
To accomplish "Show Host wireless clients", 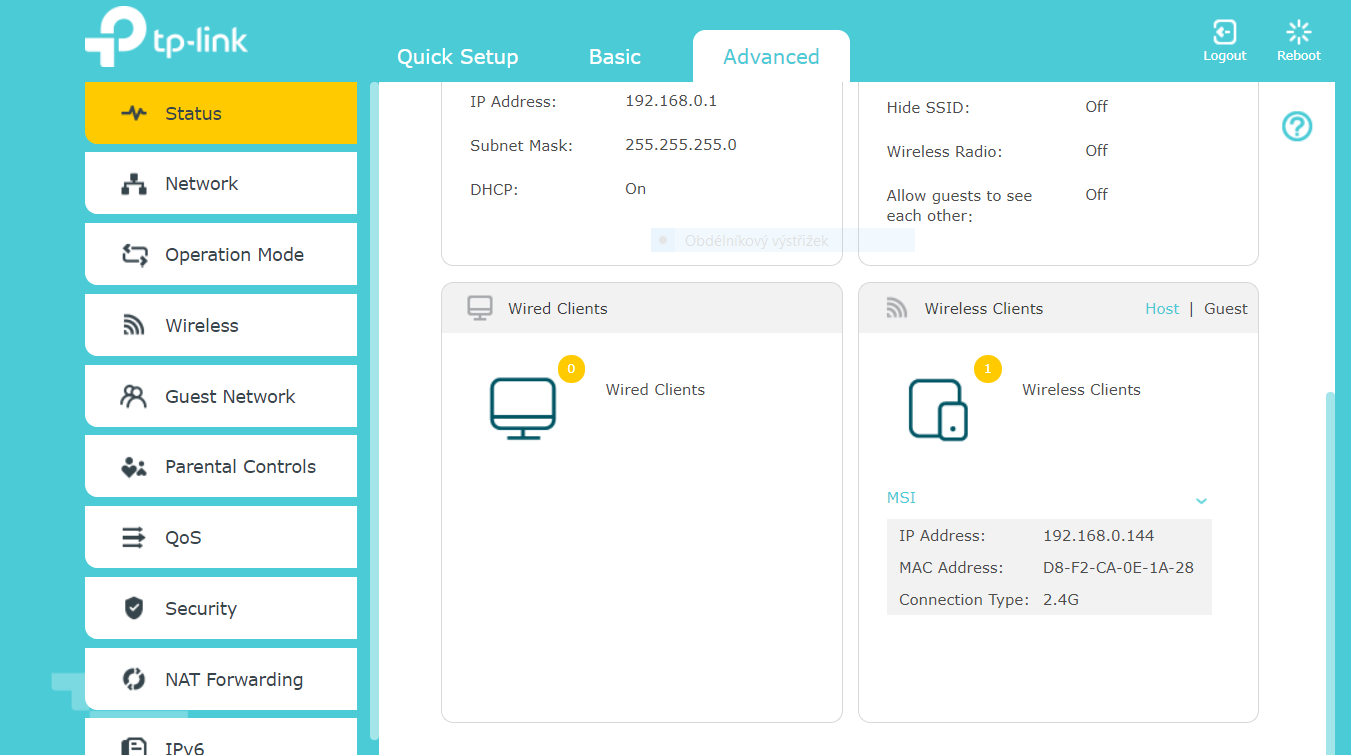I will click(1161, 309).
